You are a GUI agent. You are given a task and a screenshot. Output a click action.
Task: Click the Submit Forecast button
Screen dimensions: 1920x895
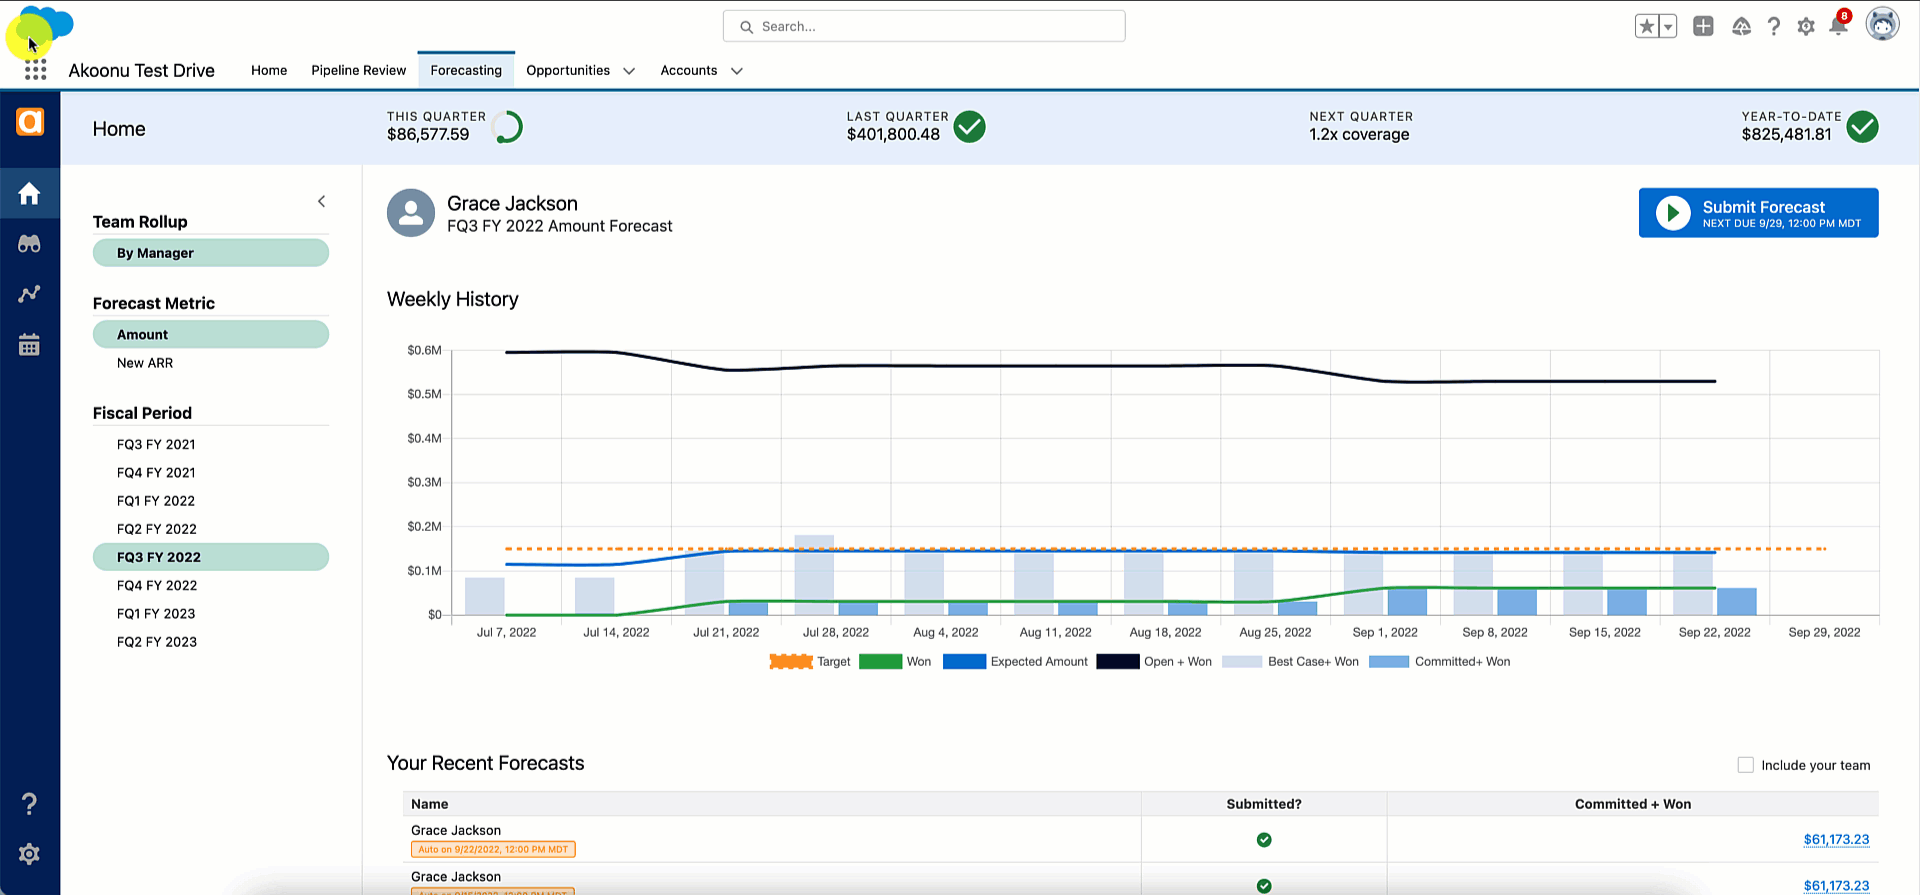tap(1758, 213)
